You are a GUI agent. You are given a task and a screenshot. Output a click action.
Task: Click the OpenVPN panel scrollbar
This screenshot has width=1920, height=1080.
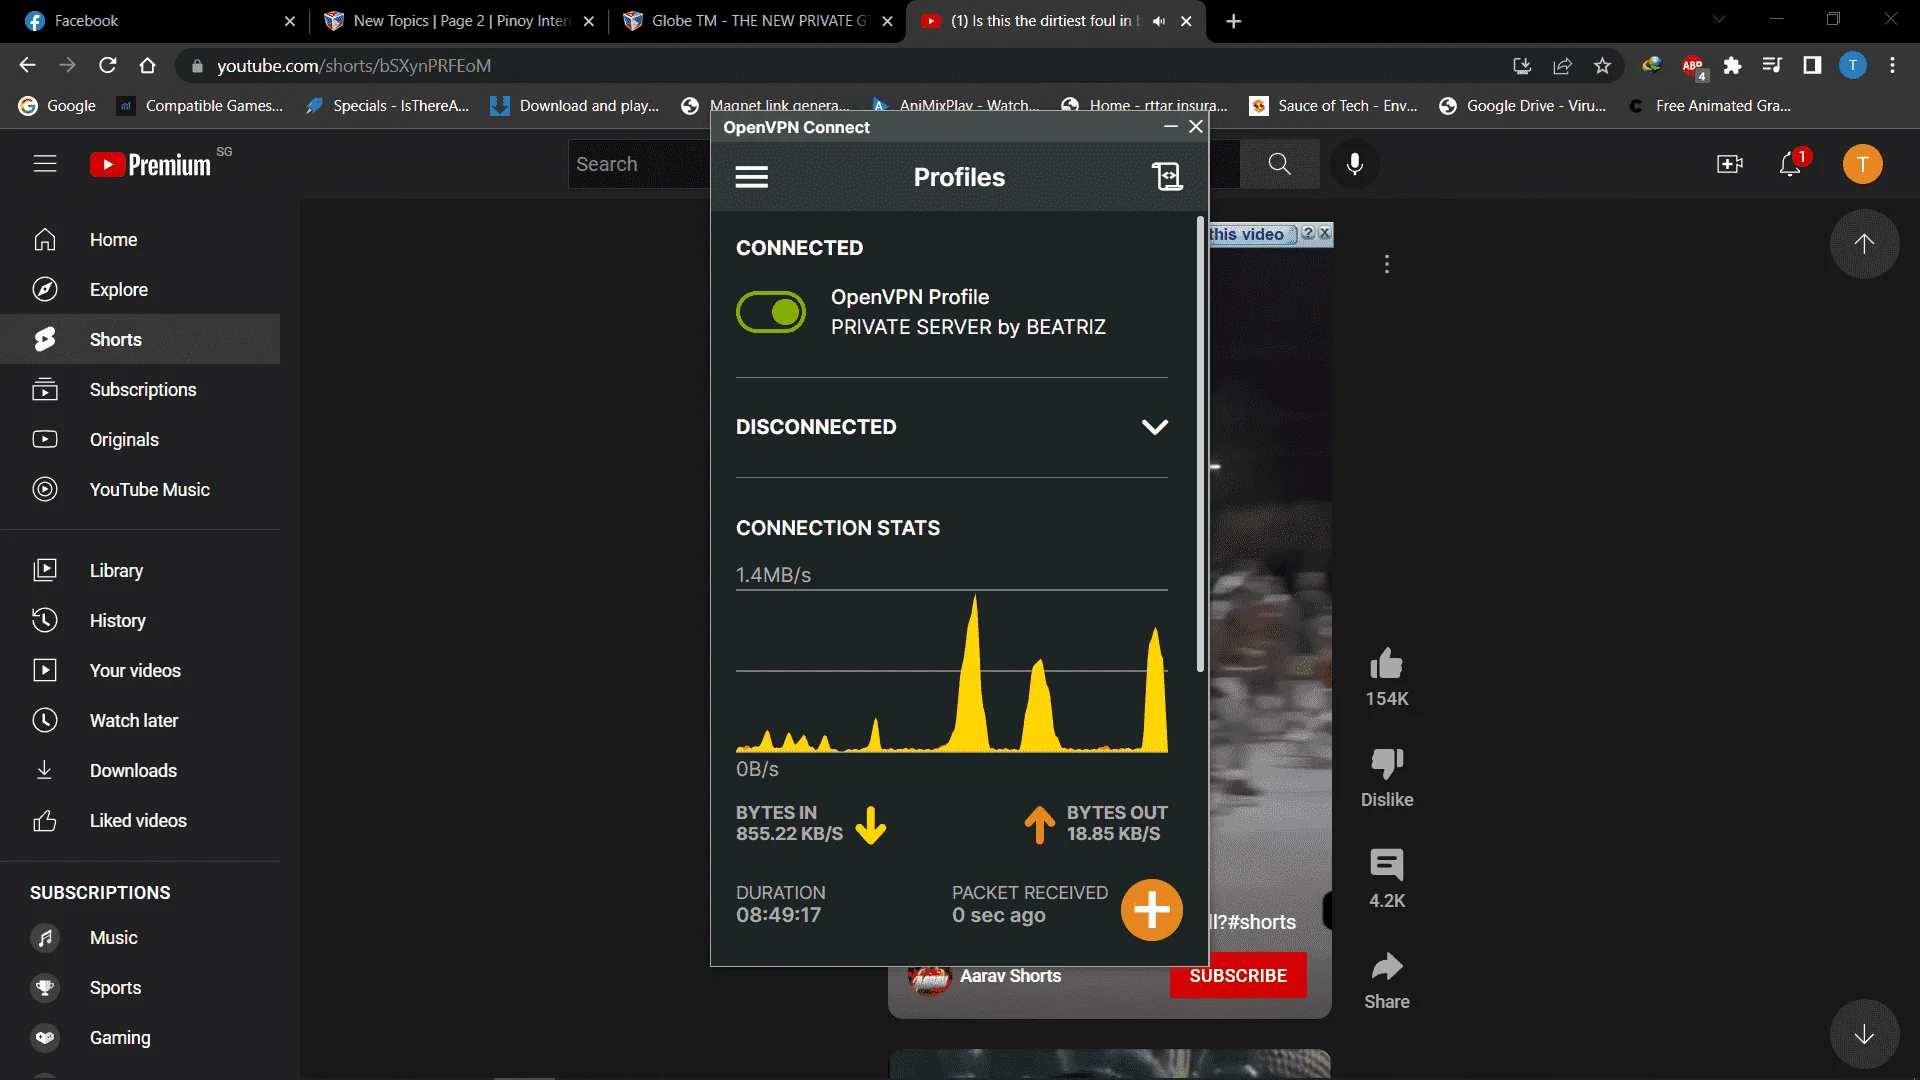click(1200, 445)
